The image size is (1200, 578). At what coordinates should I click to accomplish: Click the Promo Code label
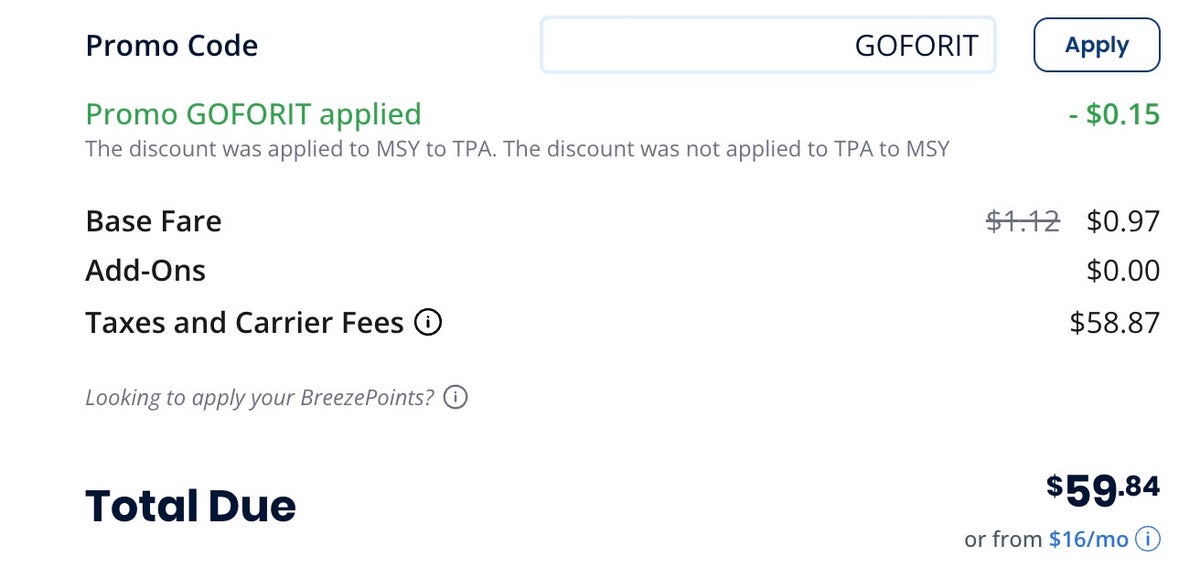[x=171, y=46]
